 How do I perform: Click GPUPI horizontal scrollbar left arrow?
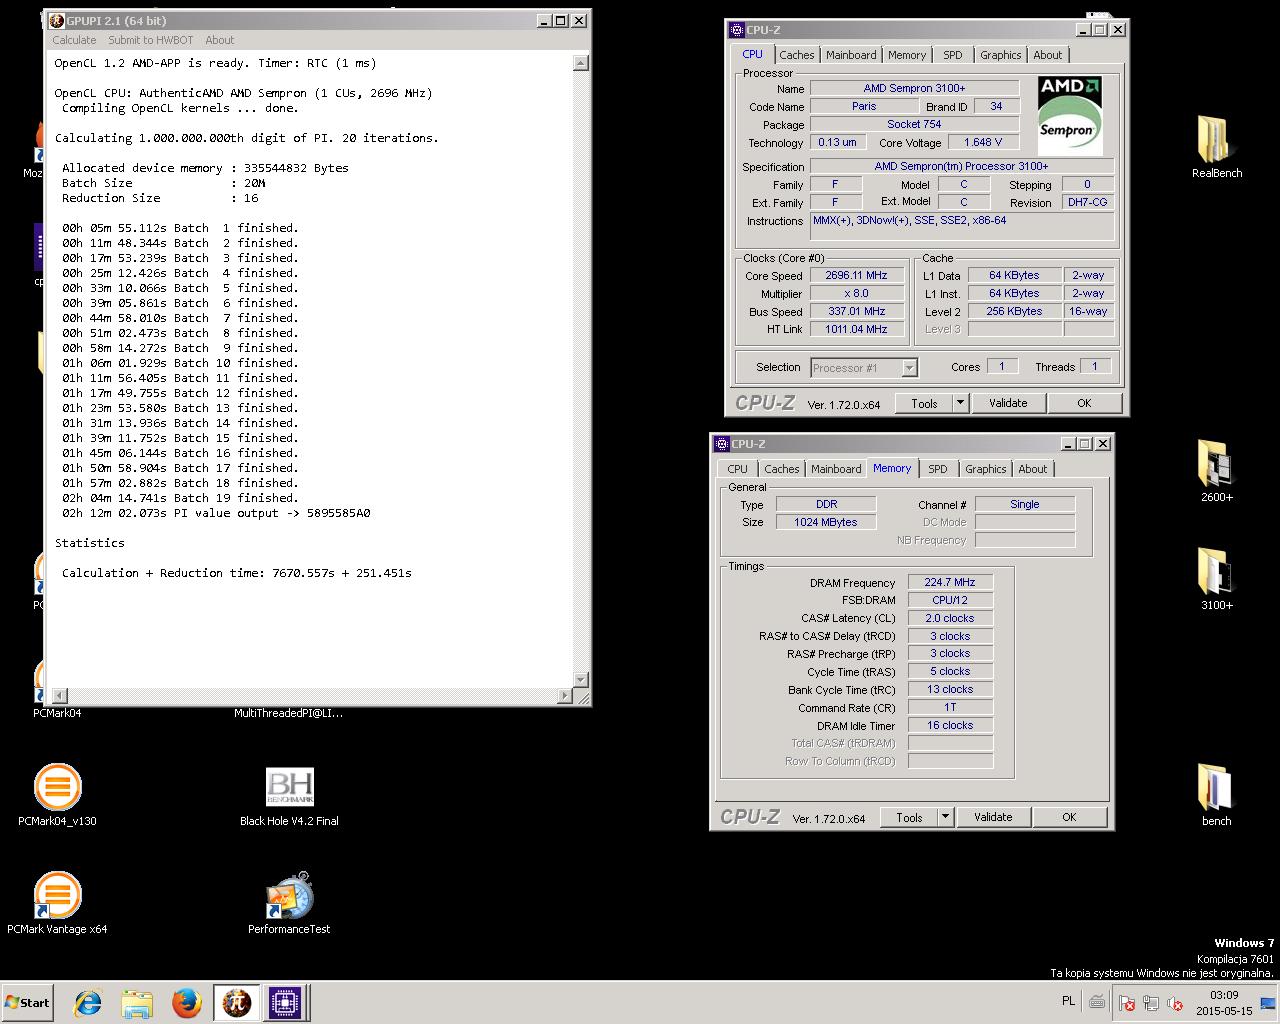[x=59, y=695]
